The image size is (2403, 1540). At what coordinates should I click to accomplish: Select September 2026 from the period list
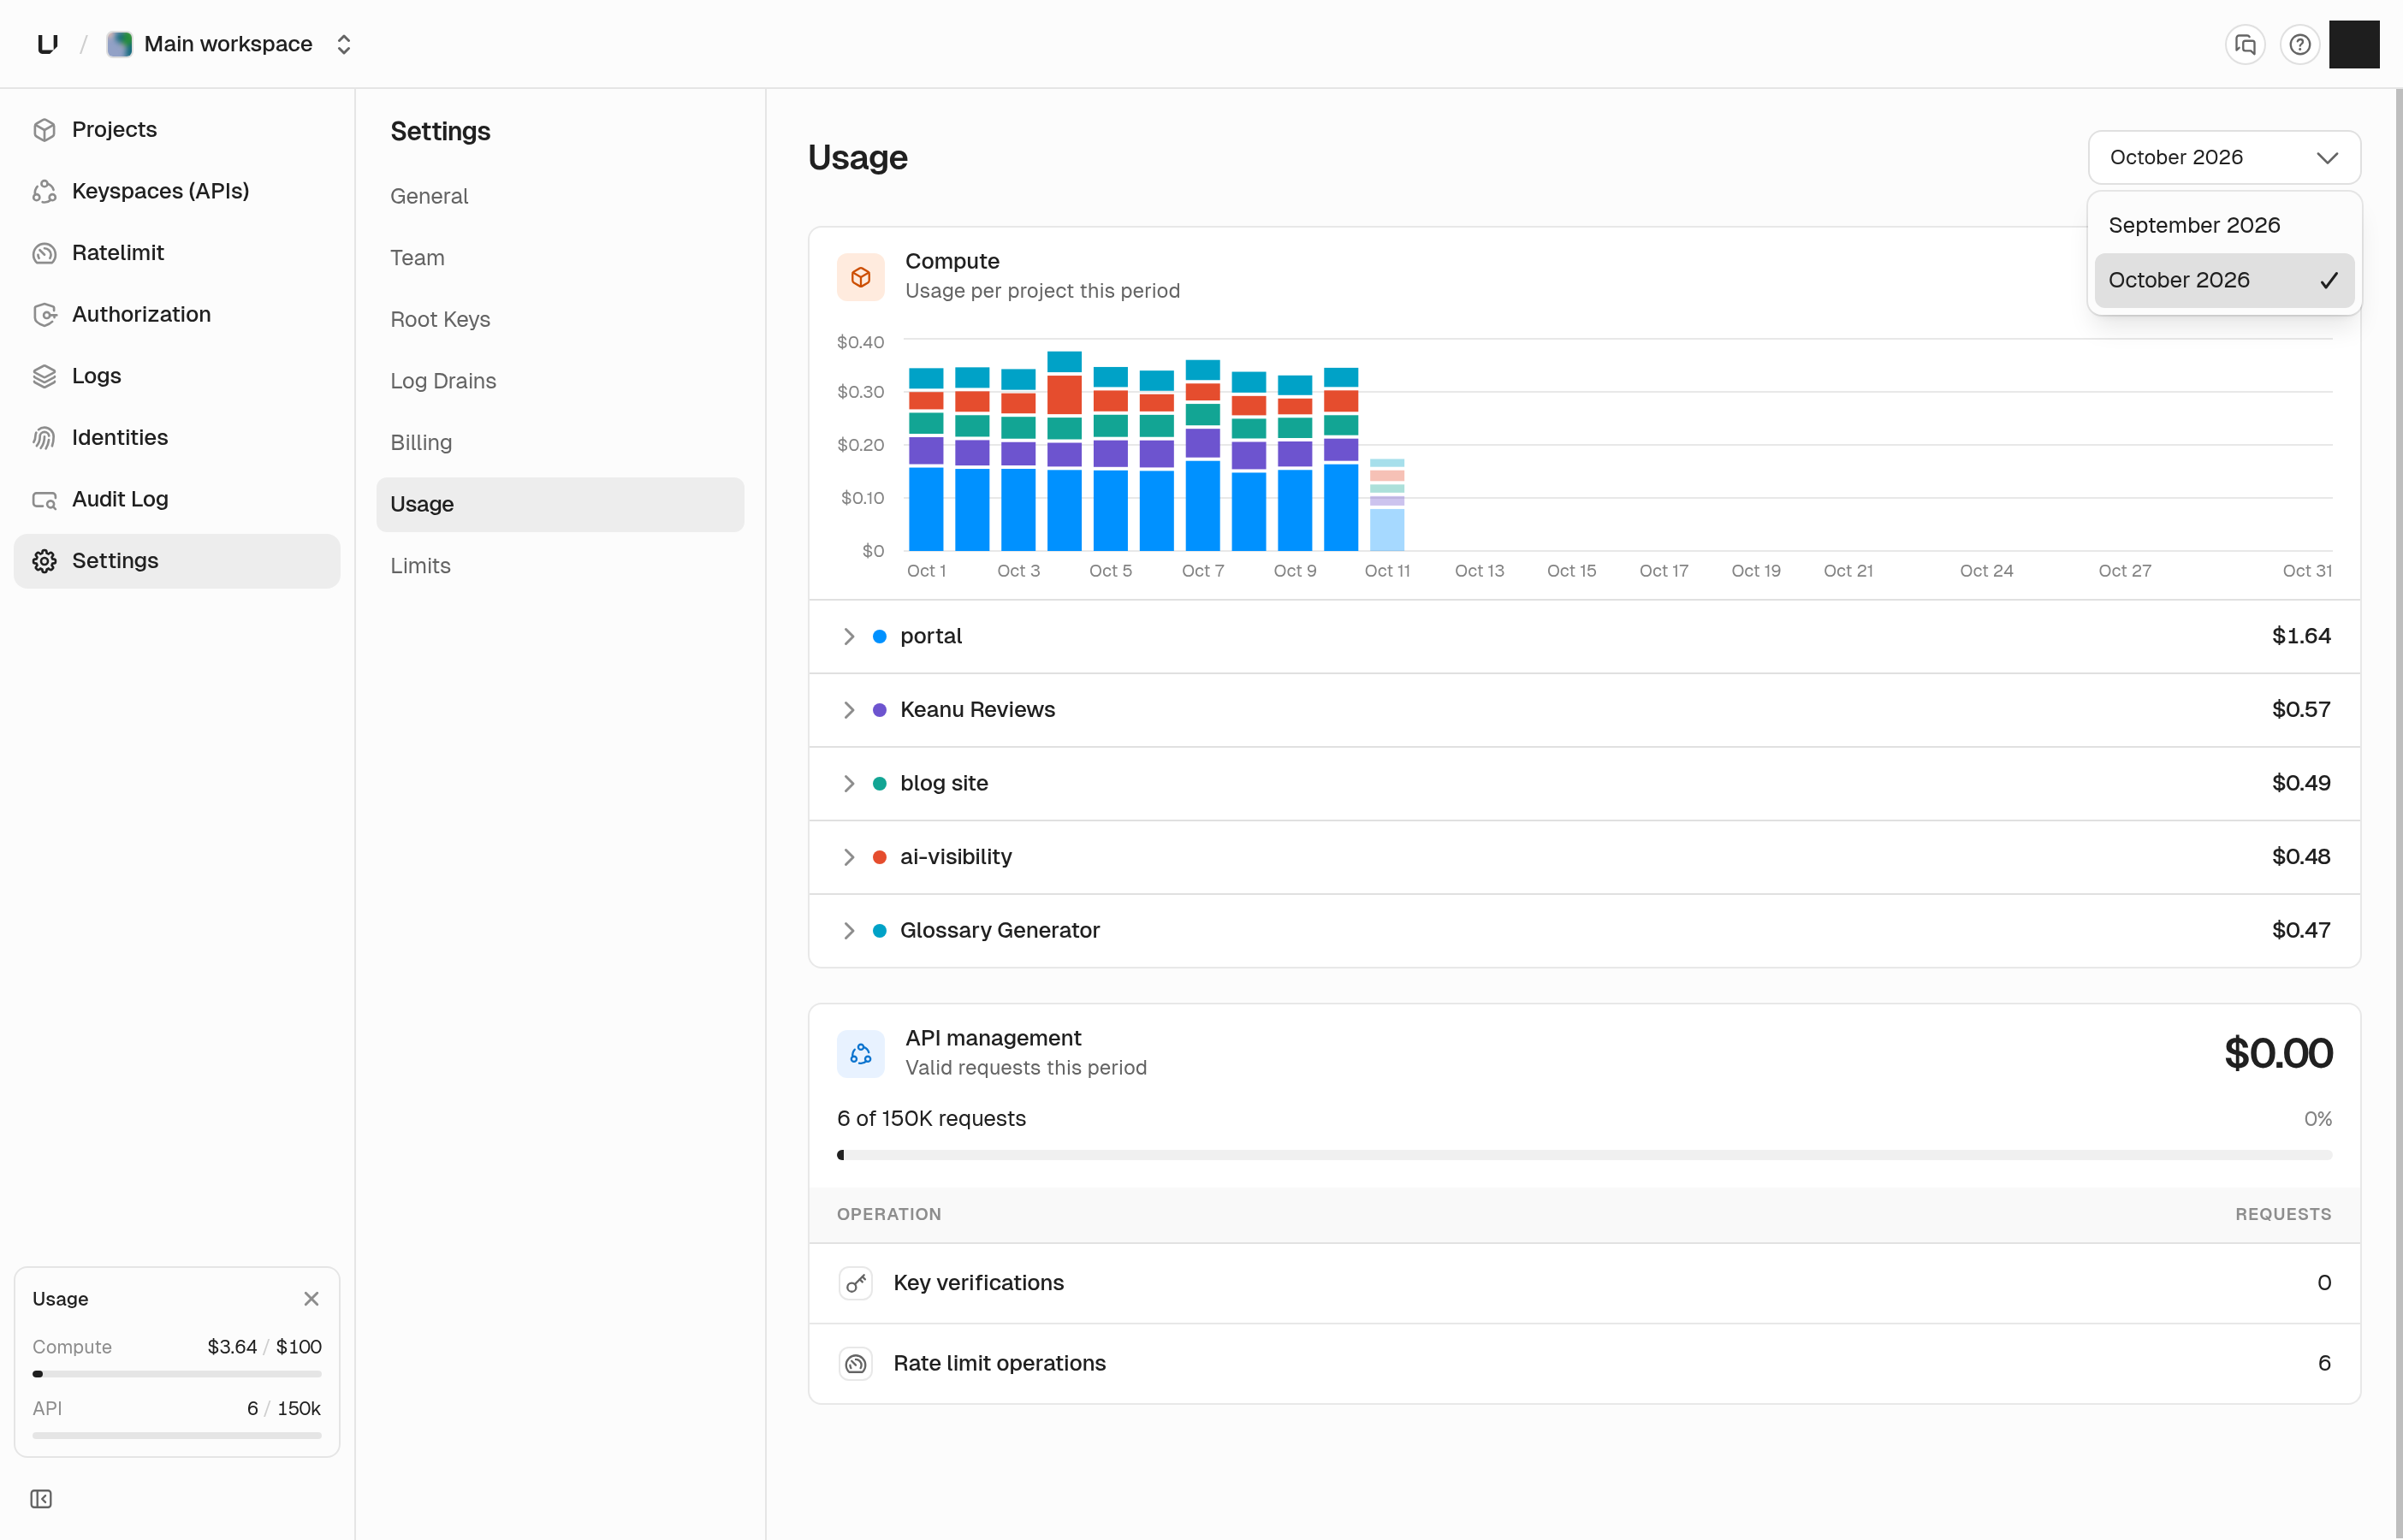tap(2224, 225)
